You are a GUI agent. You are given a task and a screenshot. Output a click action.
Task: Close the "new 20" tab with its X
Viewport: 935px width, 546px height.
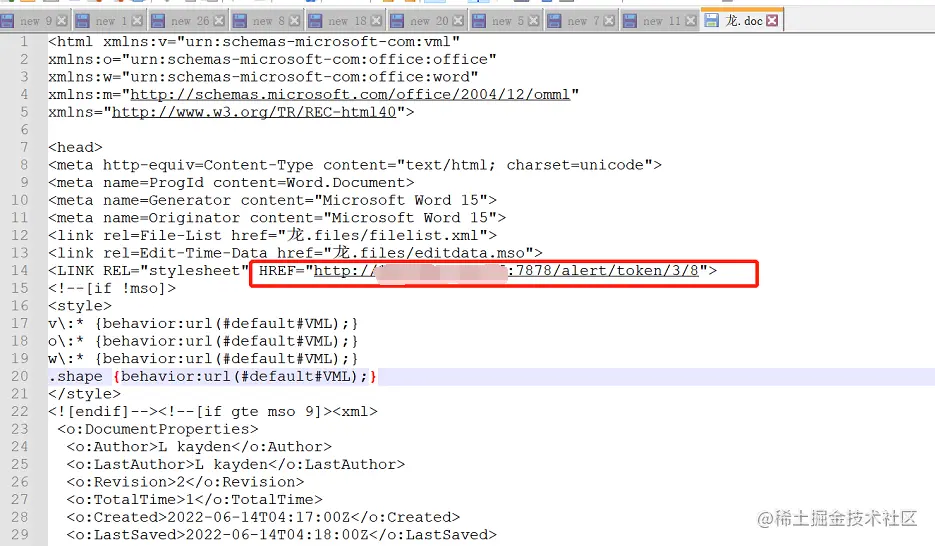458,21
